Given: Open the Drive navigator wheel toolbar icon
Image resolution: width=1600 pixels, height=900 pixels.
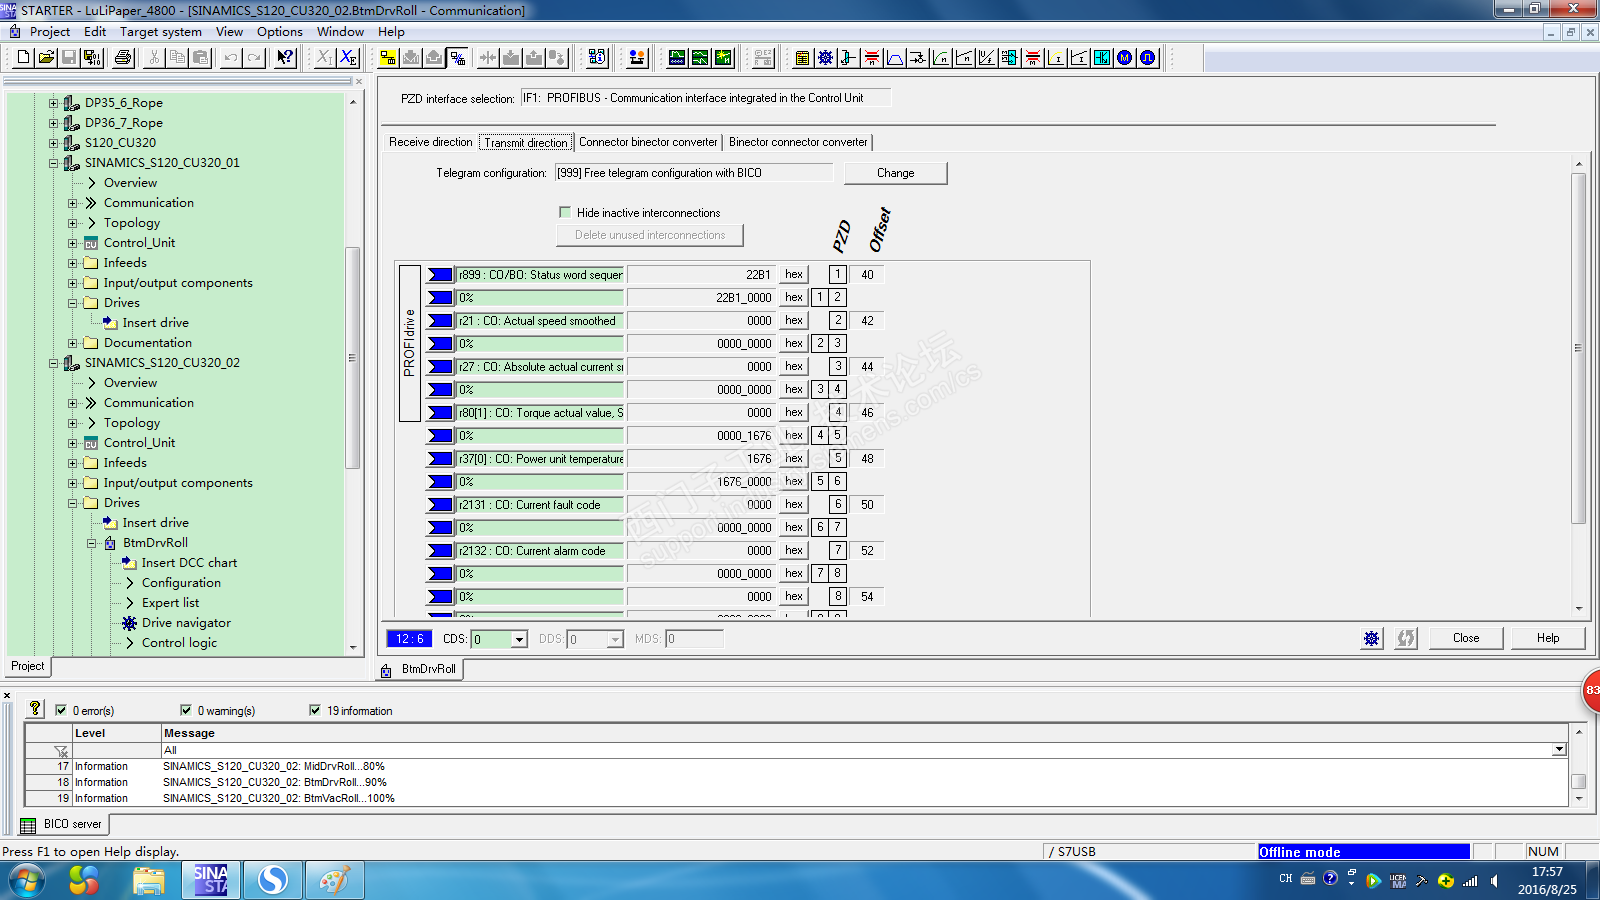Looking at the screenshot, I should point(825,58).
